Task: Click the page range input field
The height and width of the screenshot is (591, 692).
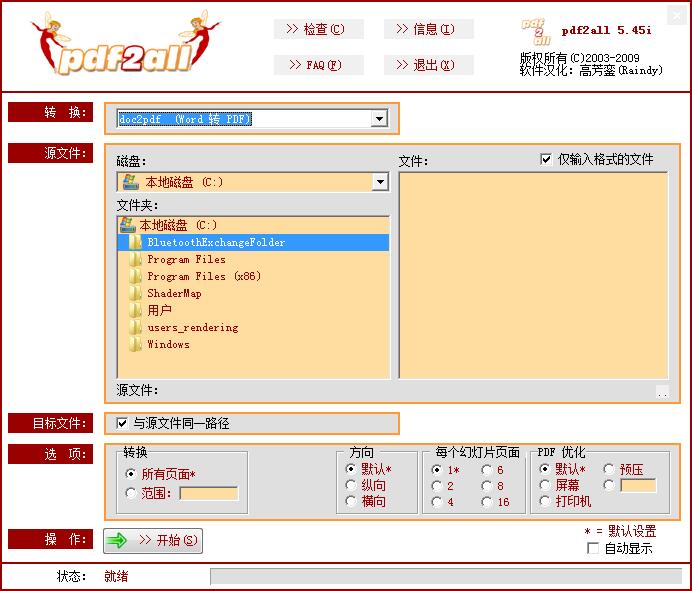Action: tap(209, 493)
